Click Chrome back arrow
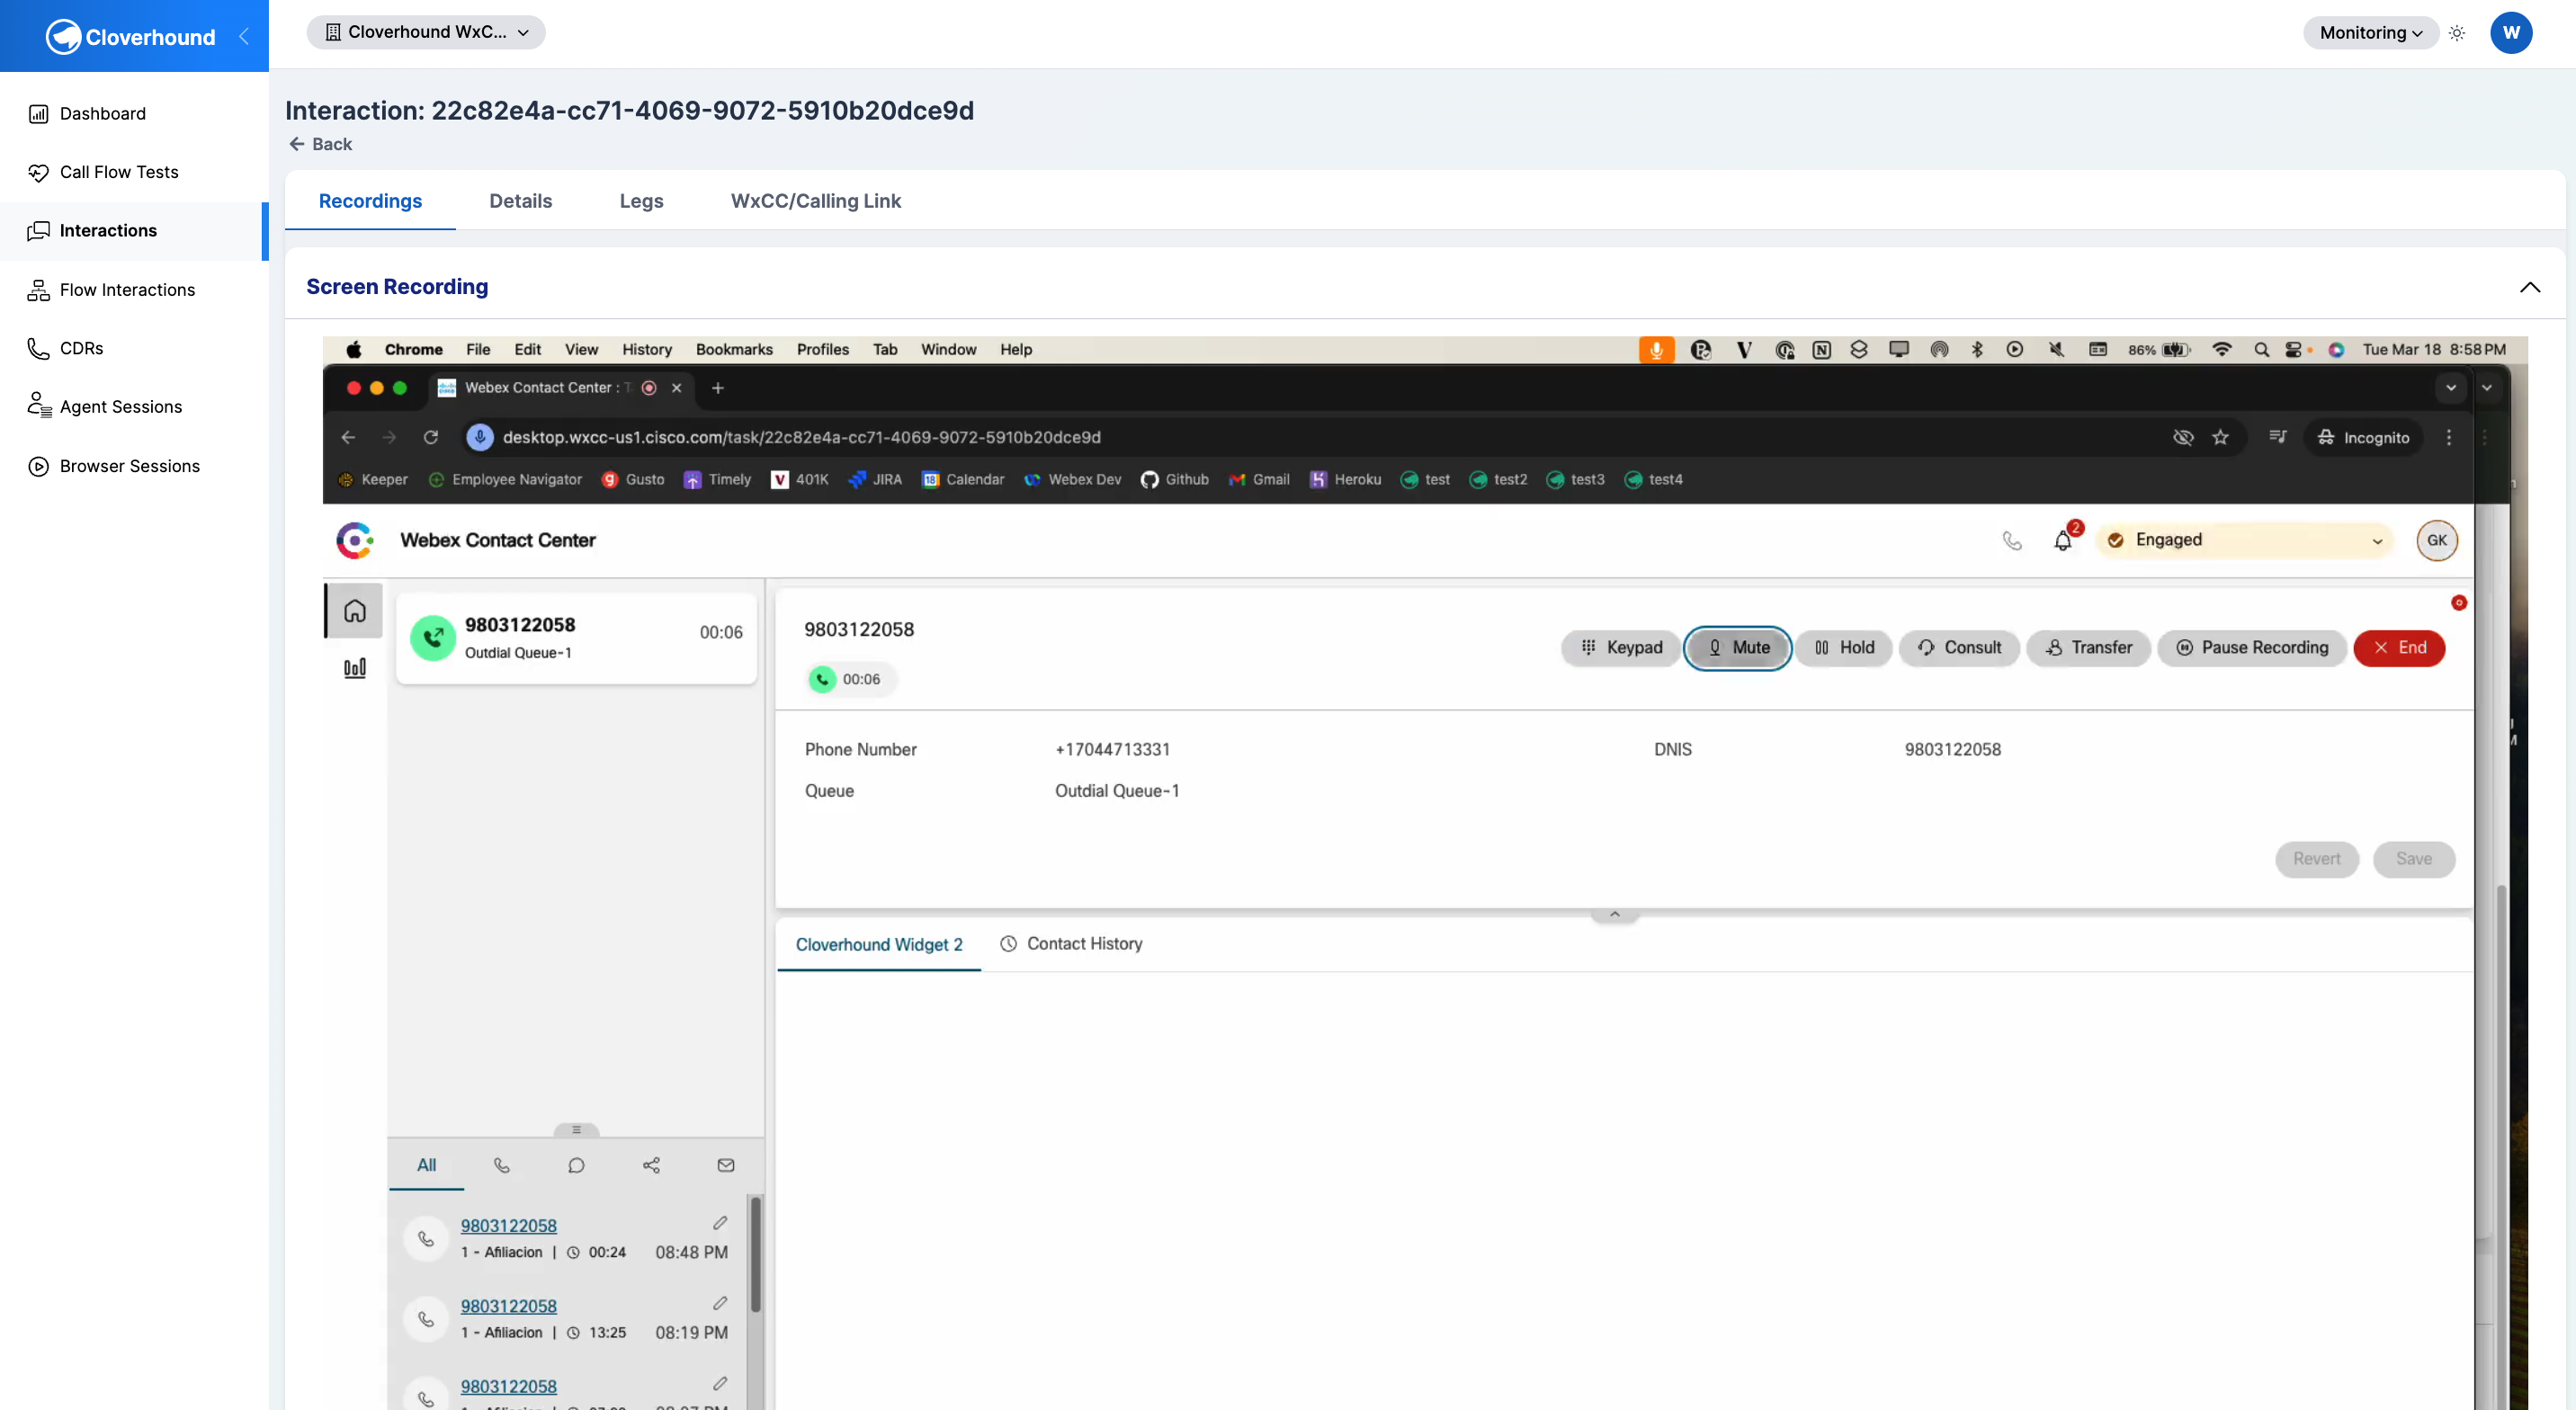The width and height of the screenshot is (2576, 1410). coord(347,437)
